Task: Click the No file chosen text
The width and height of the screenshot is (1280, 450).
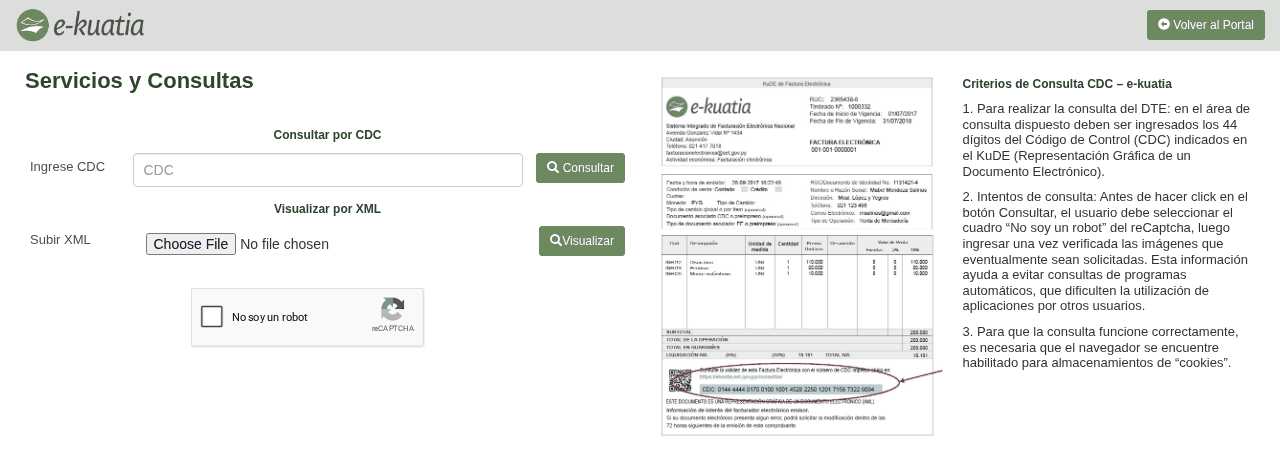Action: click(x=284, y=244)
